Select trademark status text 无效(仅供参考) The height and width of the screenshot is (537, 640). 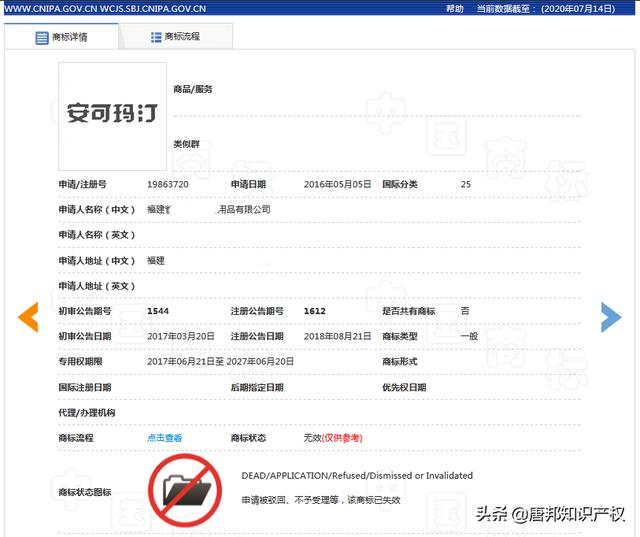[333, 438]
